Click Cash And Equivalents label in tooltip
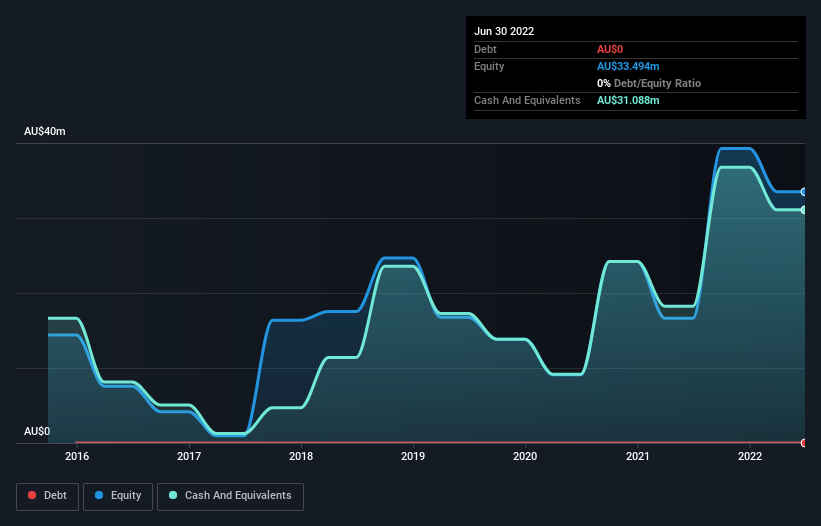 tap(527, 100)
